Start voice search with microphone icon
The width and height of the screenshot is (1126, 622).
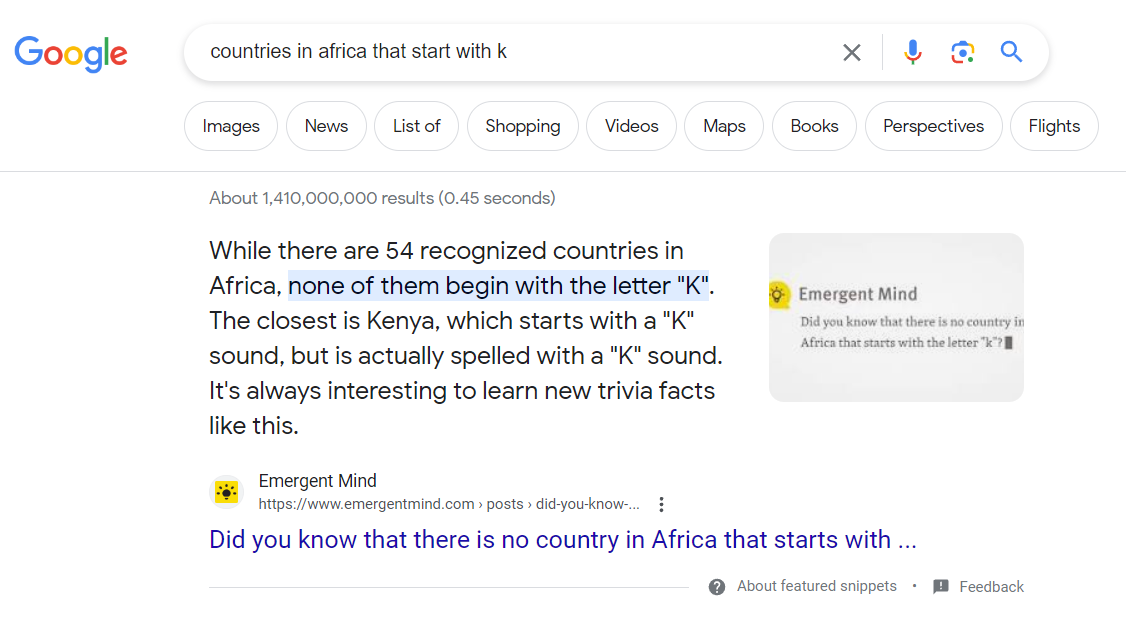[x=912, y=52]
